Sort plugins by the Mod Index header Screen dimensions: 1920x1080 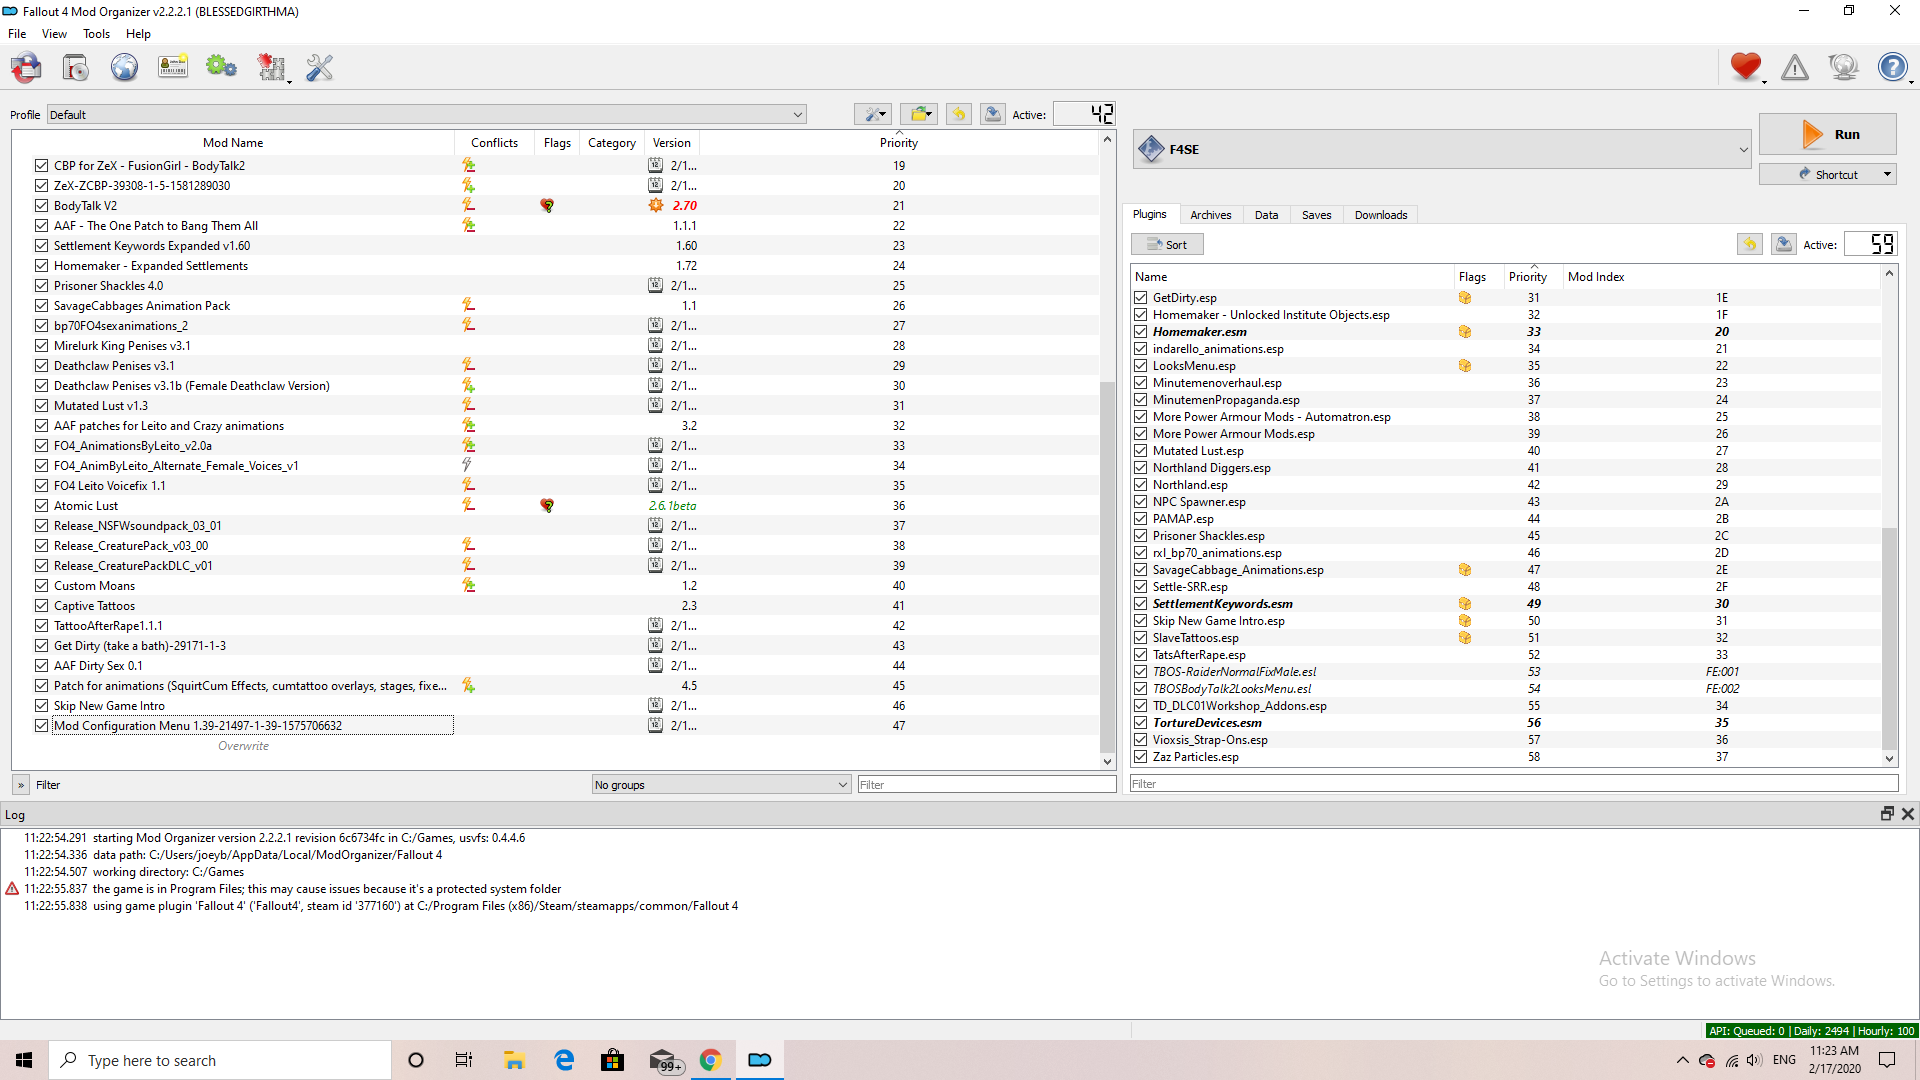1721,277
